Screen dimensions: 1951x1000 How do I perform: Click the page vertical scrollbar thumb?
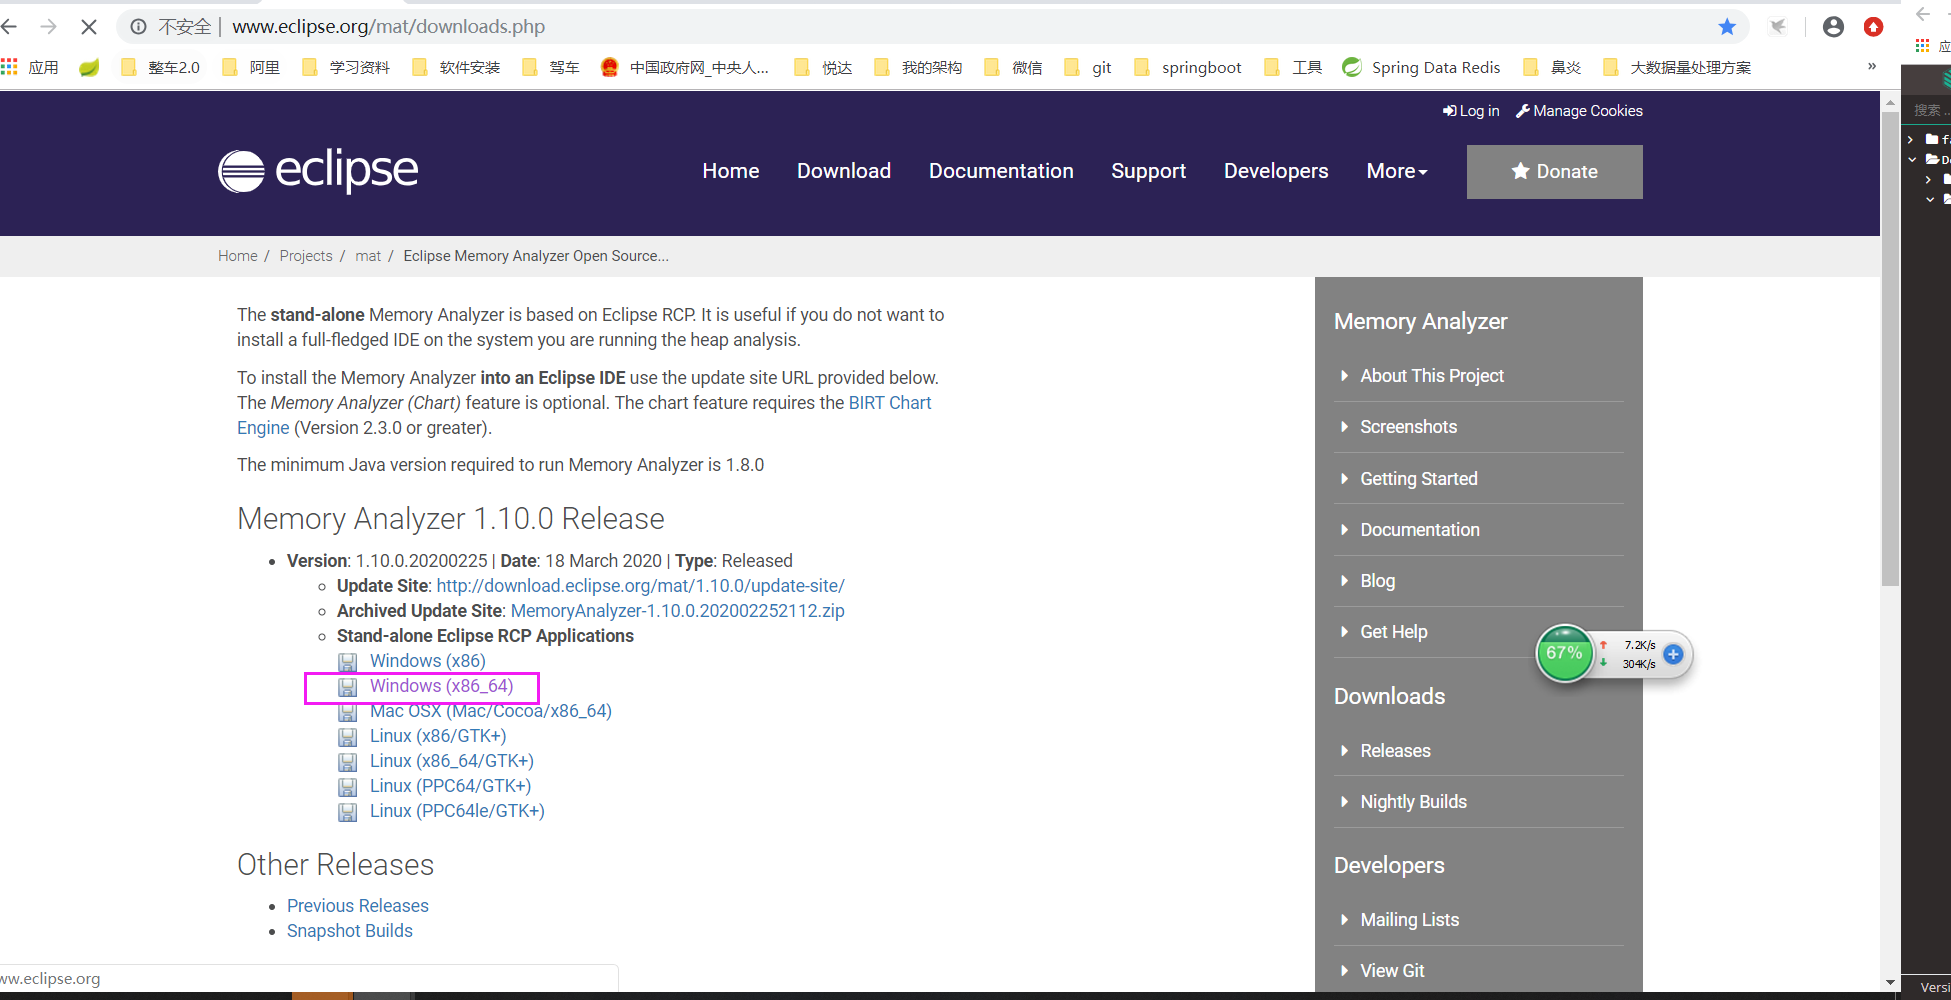click(1890, 350)
